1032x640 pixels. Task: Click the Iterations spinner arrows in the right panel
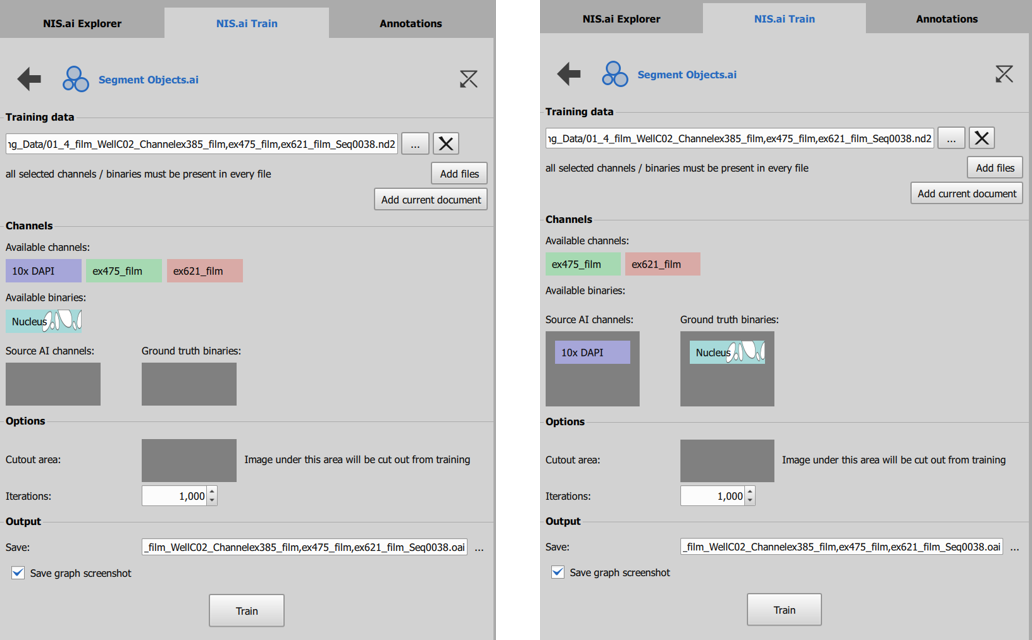pos(750,496)
